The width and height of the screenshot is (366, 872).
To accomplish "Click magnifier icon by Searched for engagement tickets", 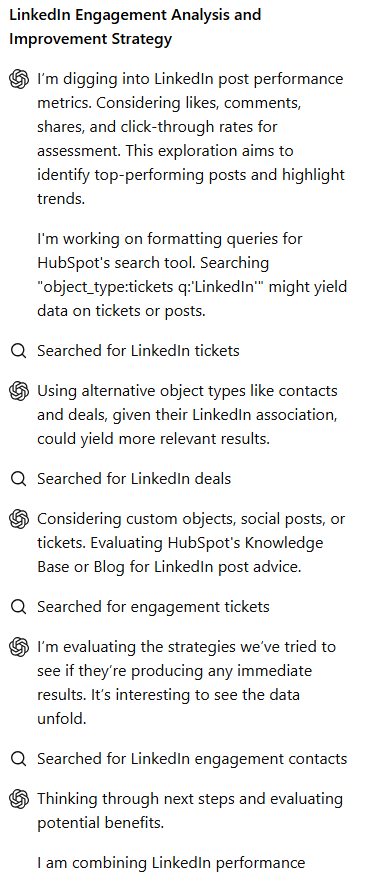I will 19,607.
